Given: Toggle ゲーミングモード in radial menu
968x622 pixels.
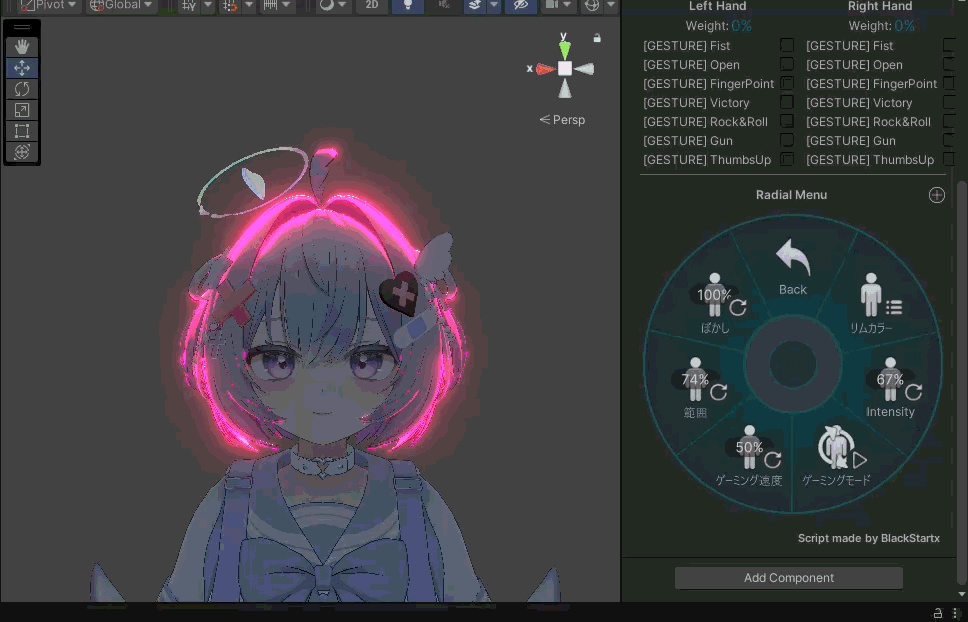Looking at the screenshot, I should click(837, 456).
